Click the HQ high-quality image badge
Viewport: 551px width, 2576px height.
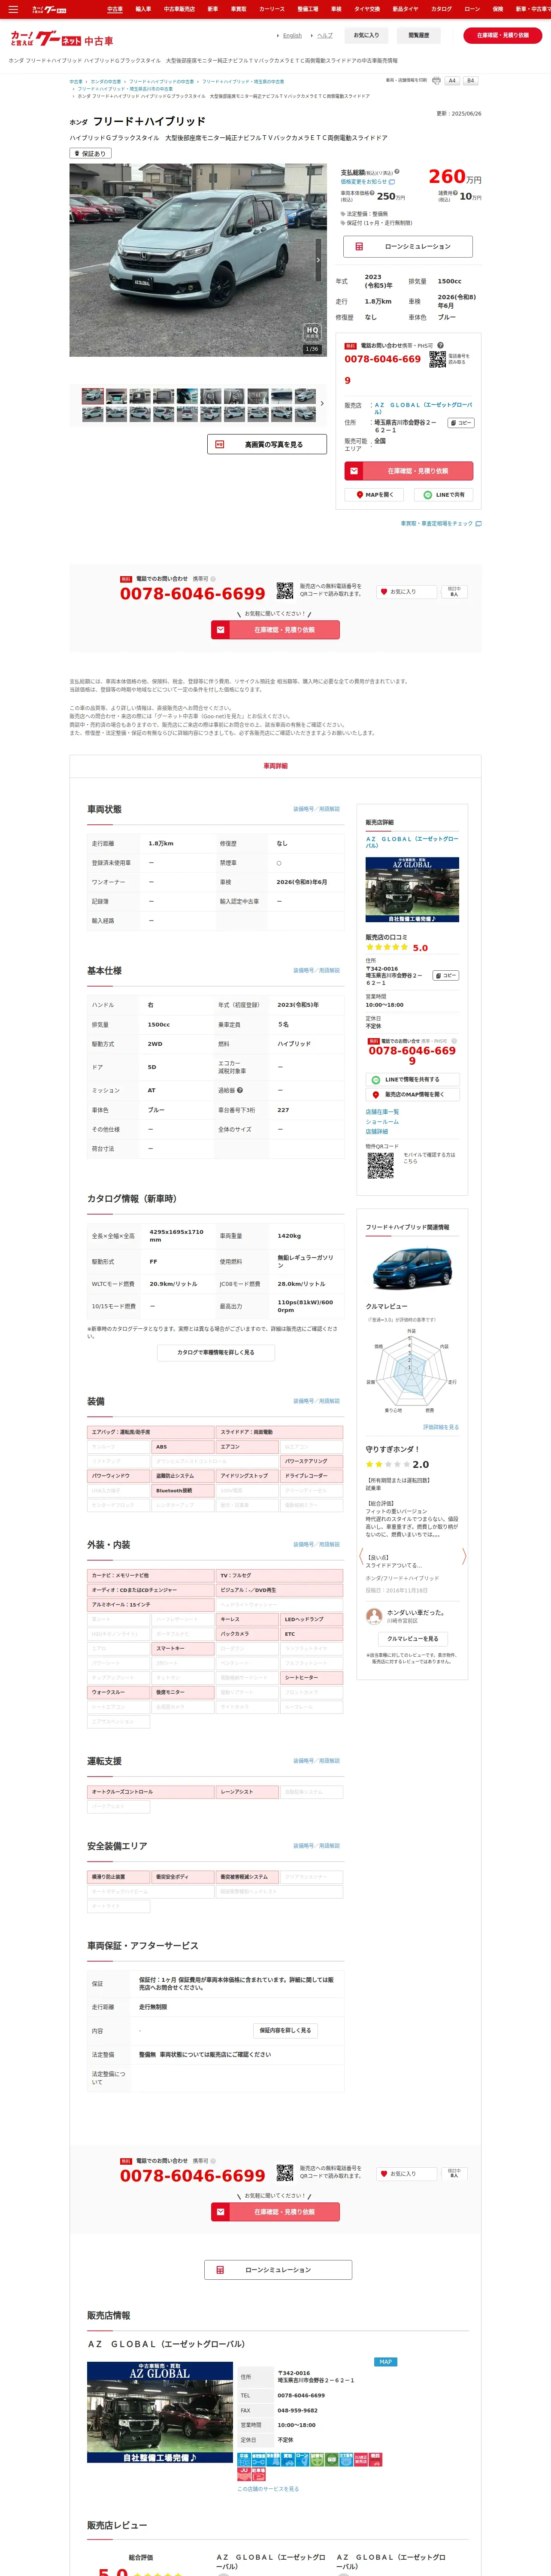pyautogui.click(x=312, y=332)
